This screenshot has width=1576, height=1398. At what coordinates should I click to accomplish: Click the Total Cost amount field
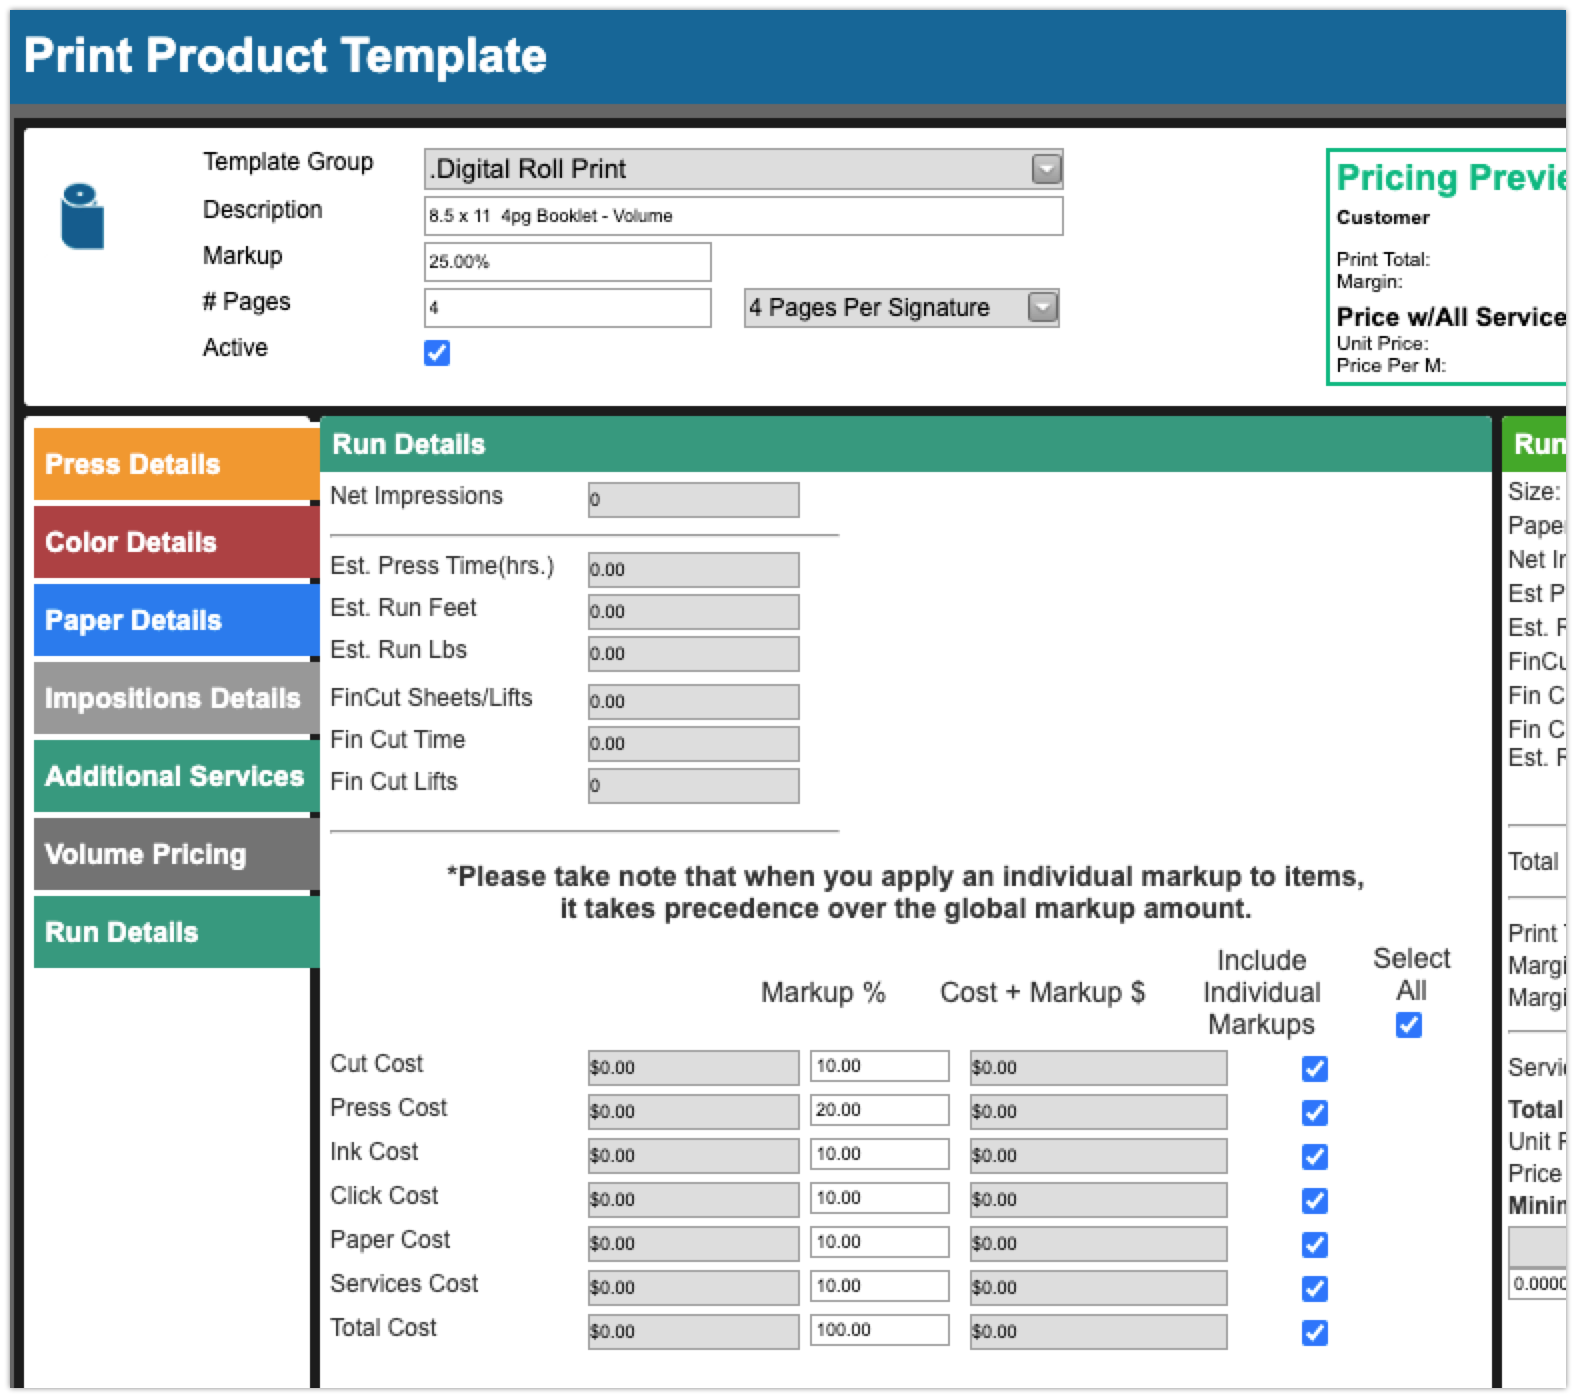693,1332
